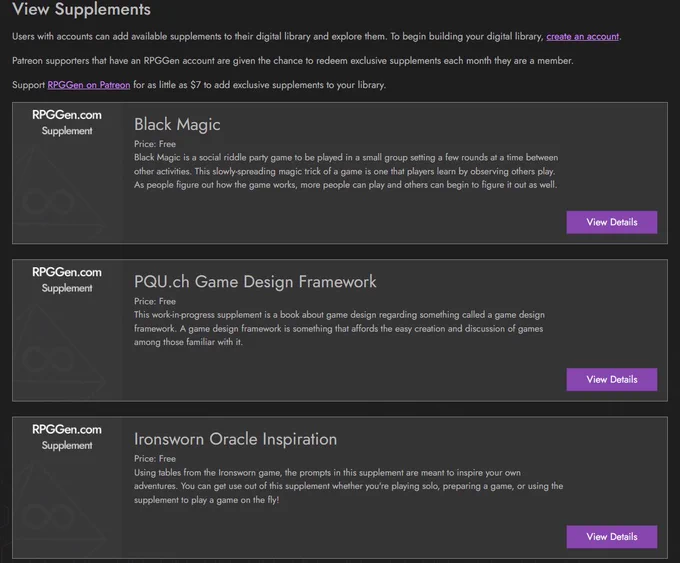Click the RPGGen.com Supplement label on PQU.ch card
The height and width of the screenshot is (563, 680).
click(67, 280)
